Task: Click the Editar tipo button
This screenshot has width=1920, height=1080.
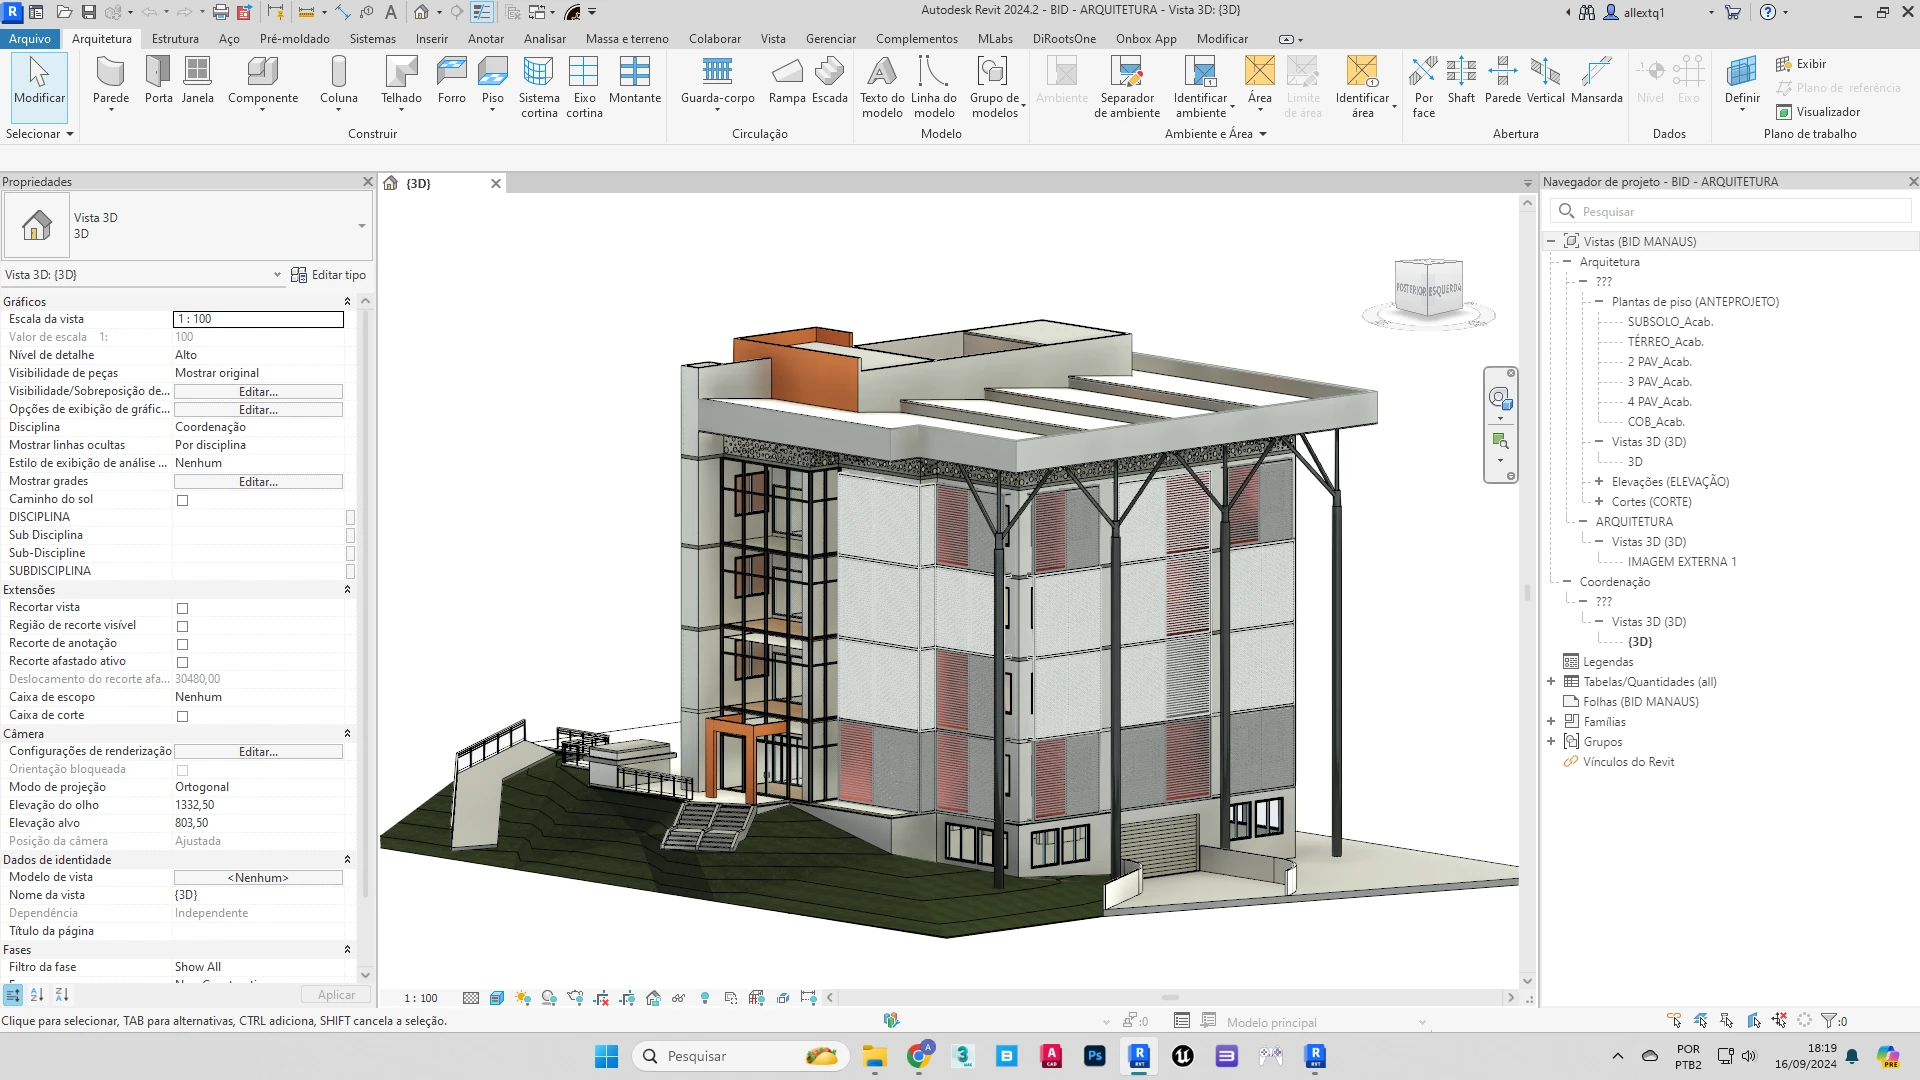Action: pyautogui.click(x=328, y=274)
